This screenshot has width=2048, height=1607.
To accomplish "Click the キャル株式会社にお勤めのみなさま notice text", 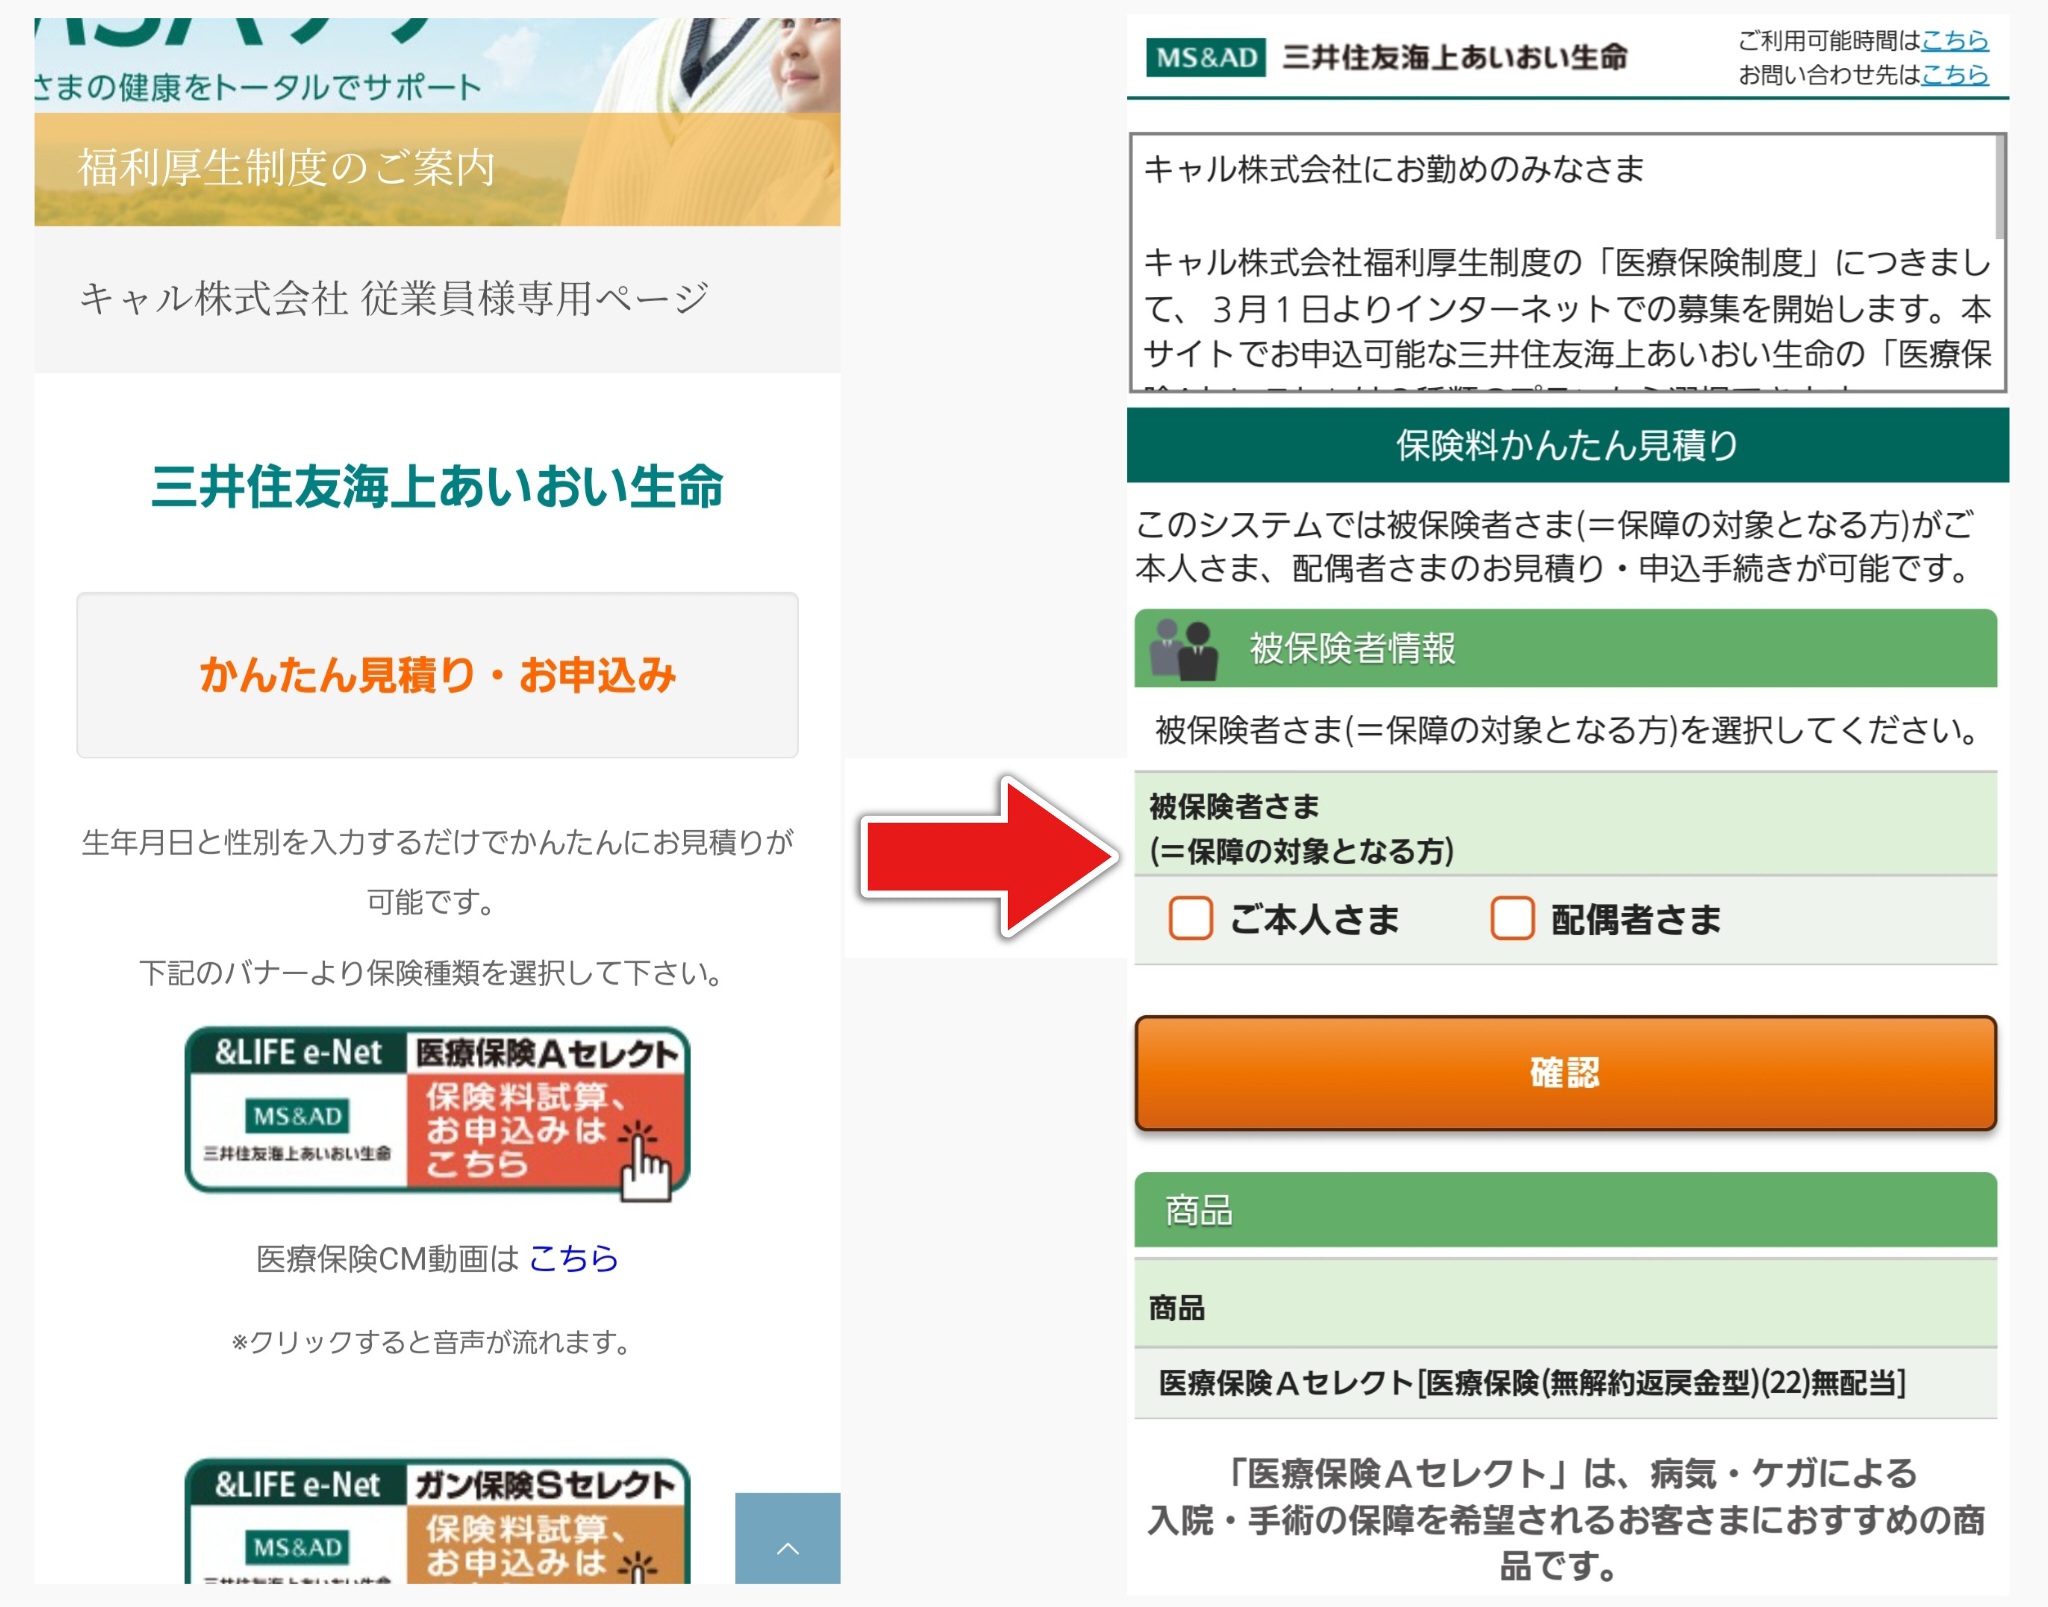I will (1394, 169).
